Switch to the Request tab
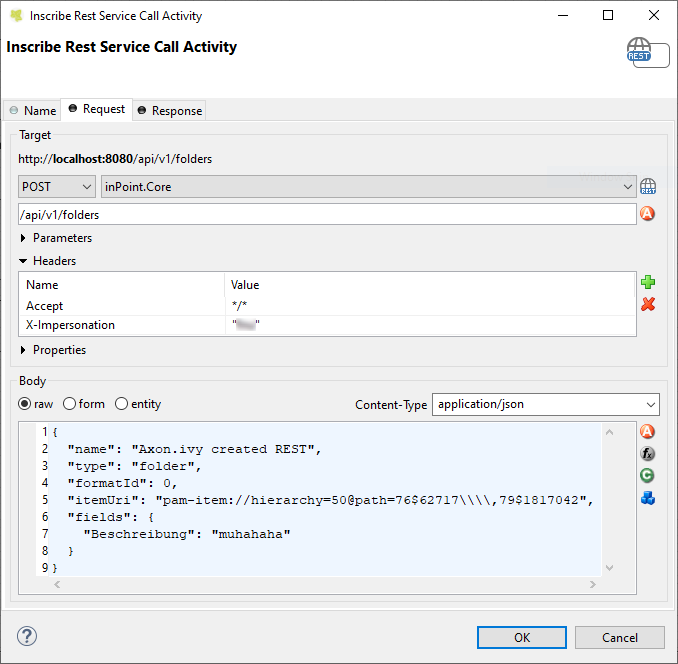The width and height of the screenshot is (678, 664). point(97,109)
